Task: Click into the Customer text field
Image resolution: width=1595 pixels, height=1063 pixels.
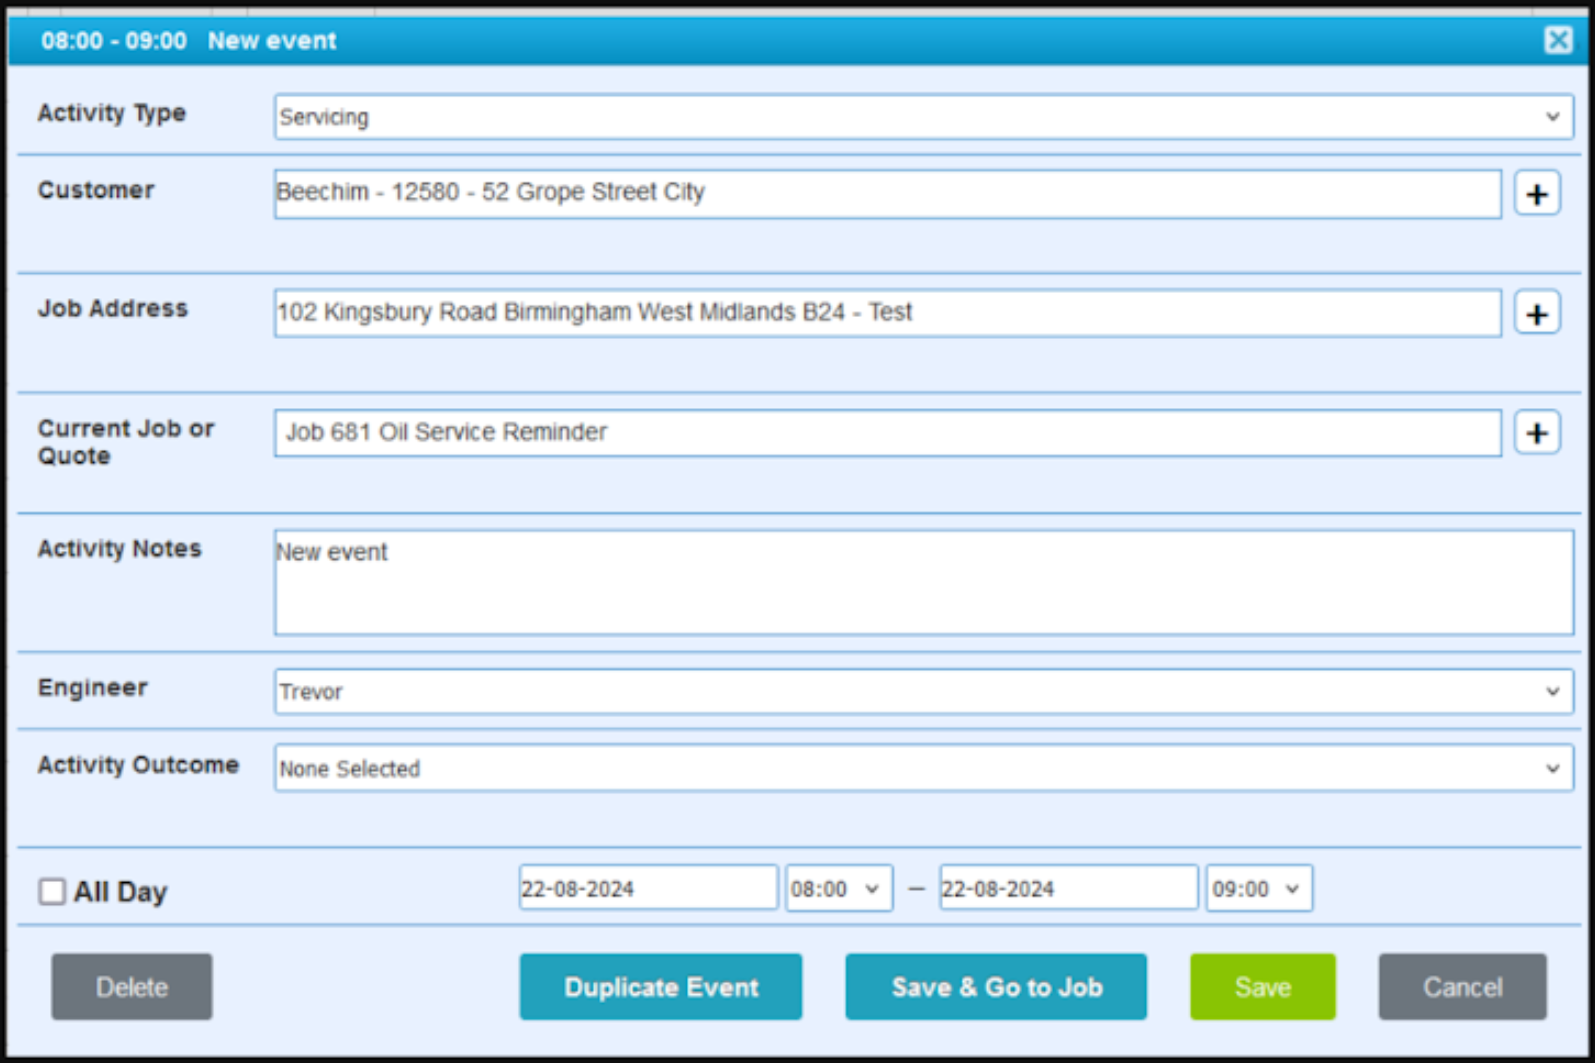Action: 886,193
